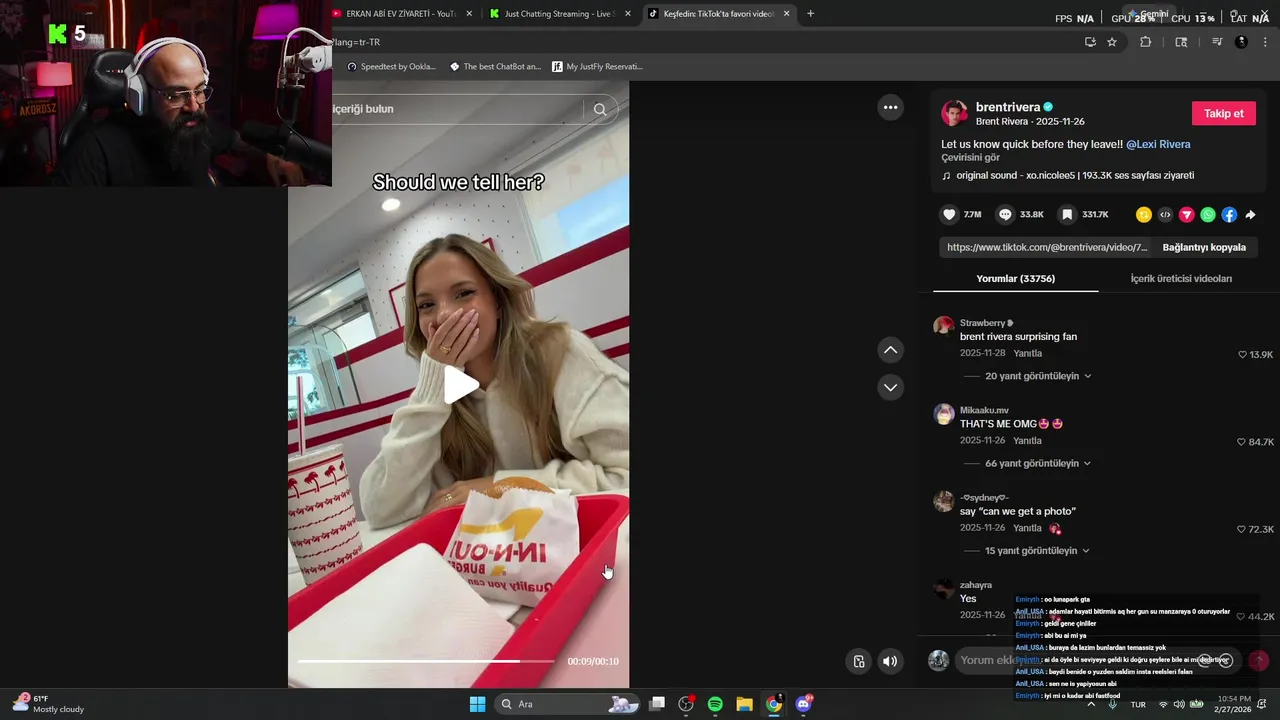The width and height of the screenshot is (1280, 720).
Task: Reply to Mikaaku.mv's comment via Yanıtla
Action: [1027, 440]
